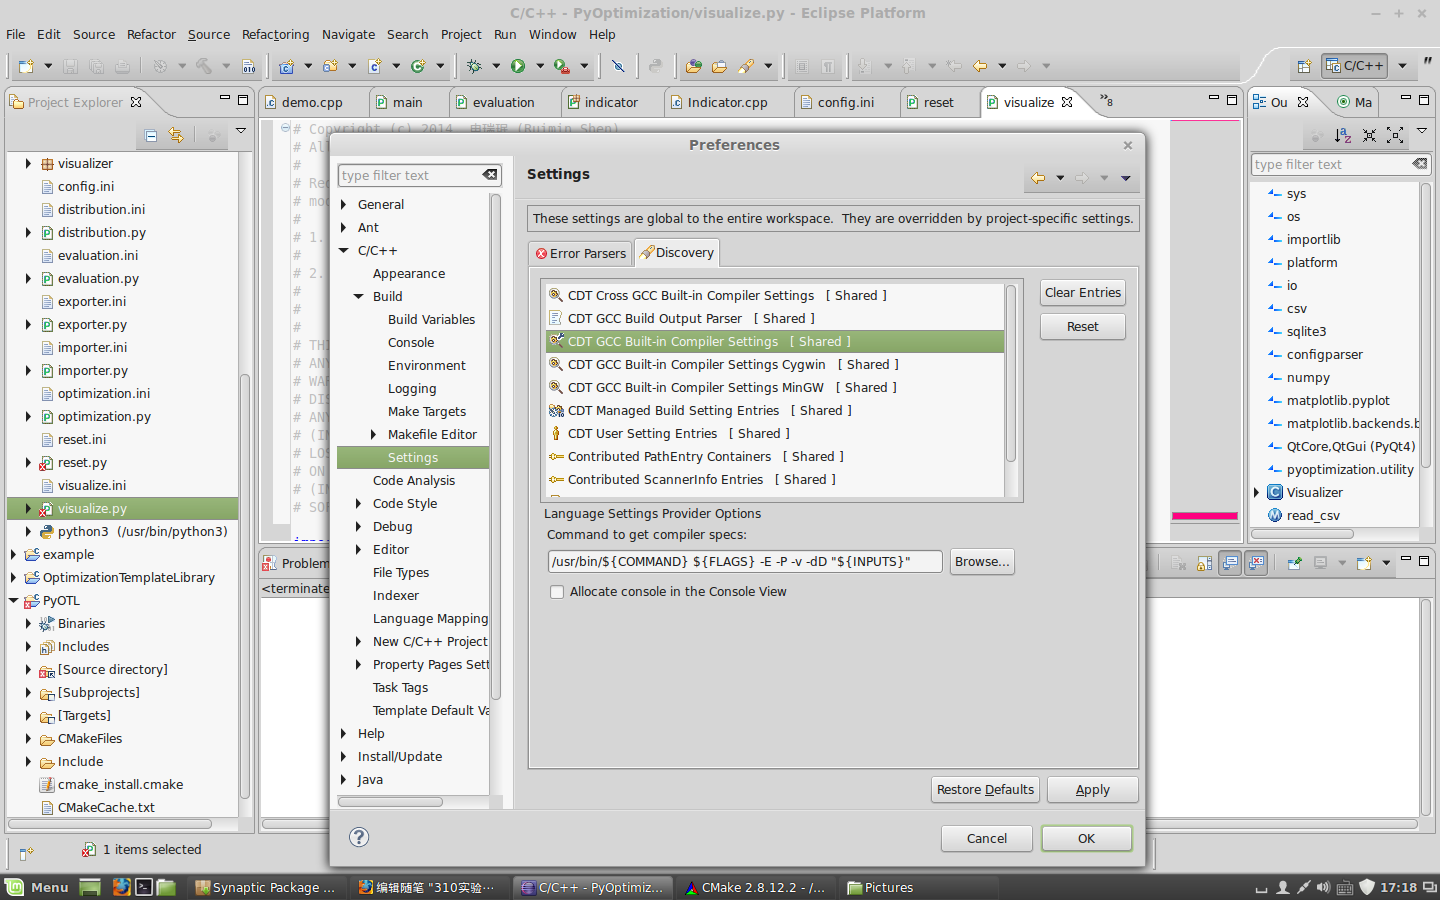
Task: Click Cancel in Preferences dialog
Action: pos(987,838)
